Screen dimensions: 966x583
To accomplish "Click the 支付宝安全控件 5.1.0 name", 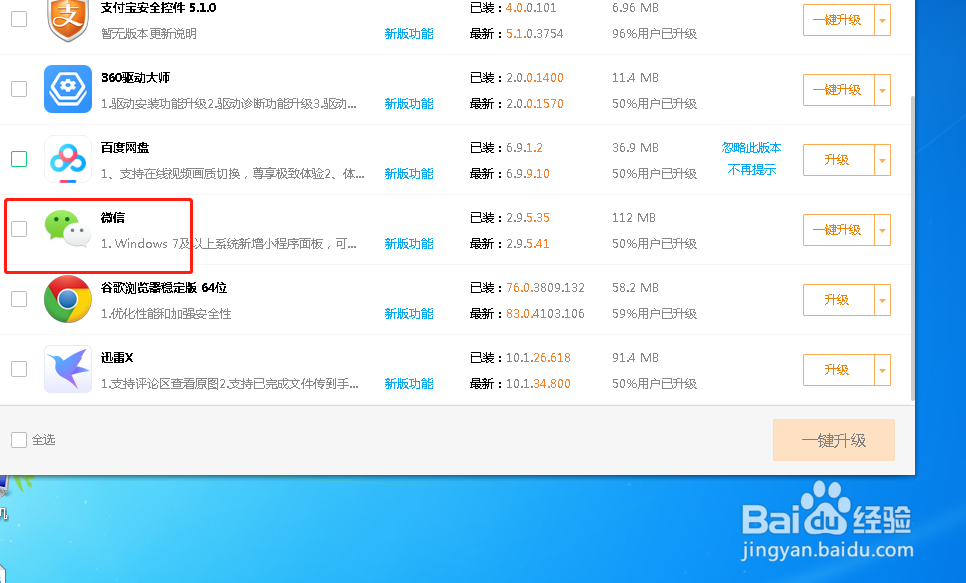I will (158, 8).
